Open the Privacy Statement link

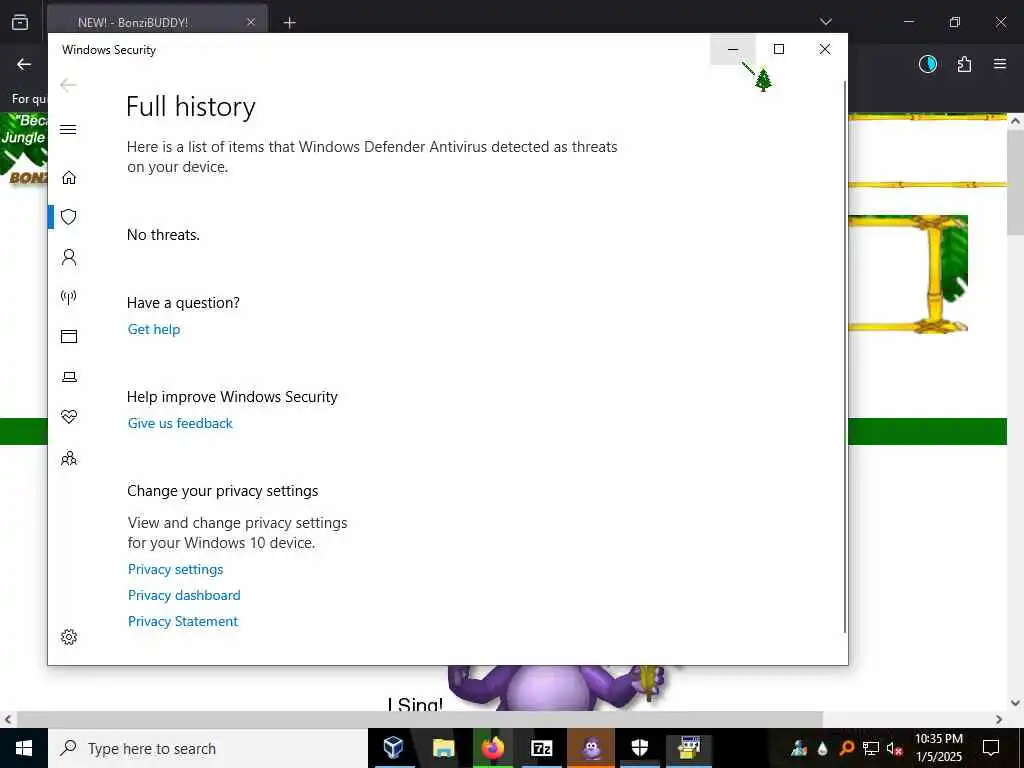183,622
